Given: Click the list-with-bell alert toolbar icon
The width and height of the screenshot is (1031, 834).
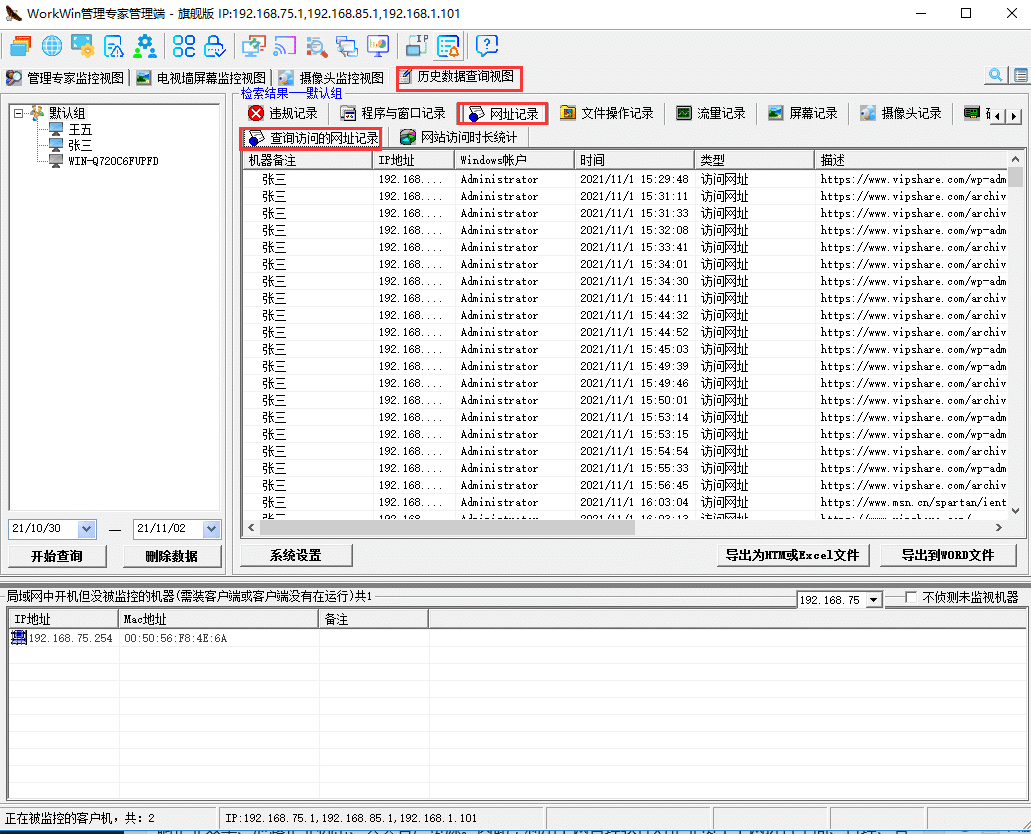Looking at the screenshot, I should tap(448, 46).
